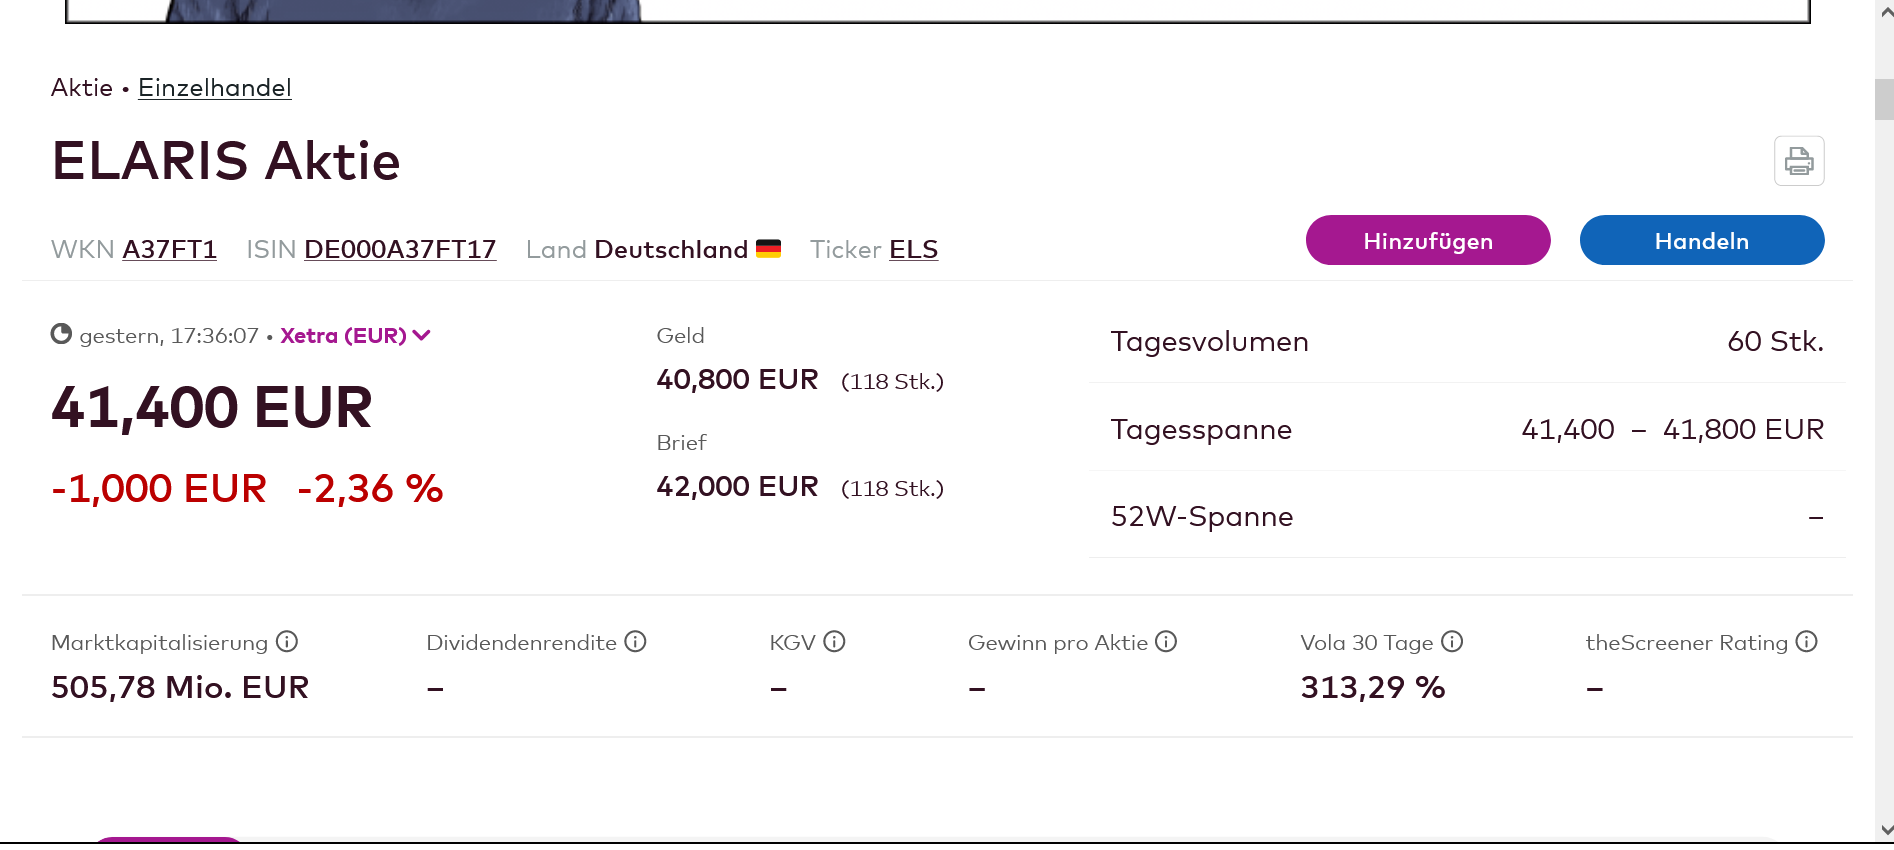Screen dimensions: 1894x850
Task: Click the info icon beside Marktkapitalisierung
Action: click(x=287, y=642)
